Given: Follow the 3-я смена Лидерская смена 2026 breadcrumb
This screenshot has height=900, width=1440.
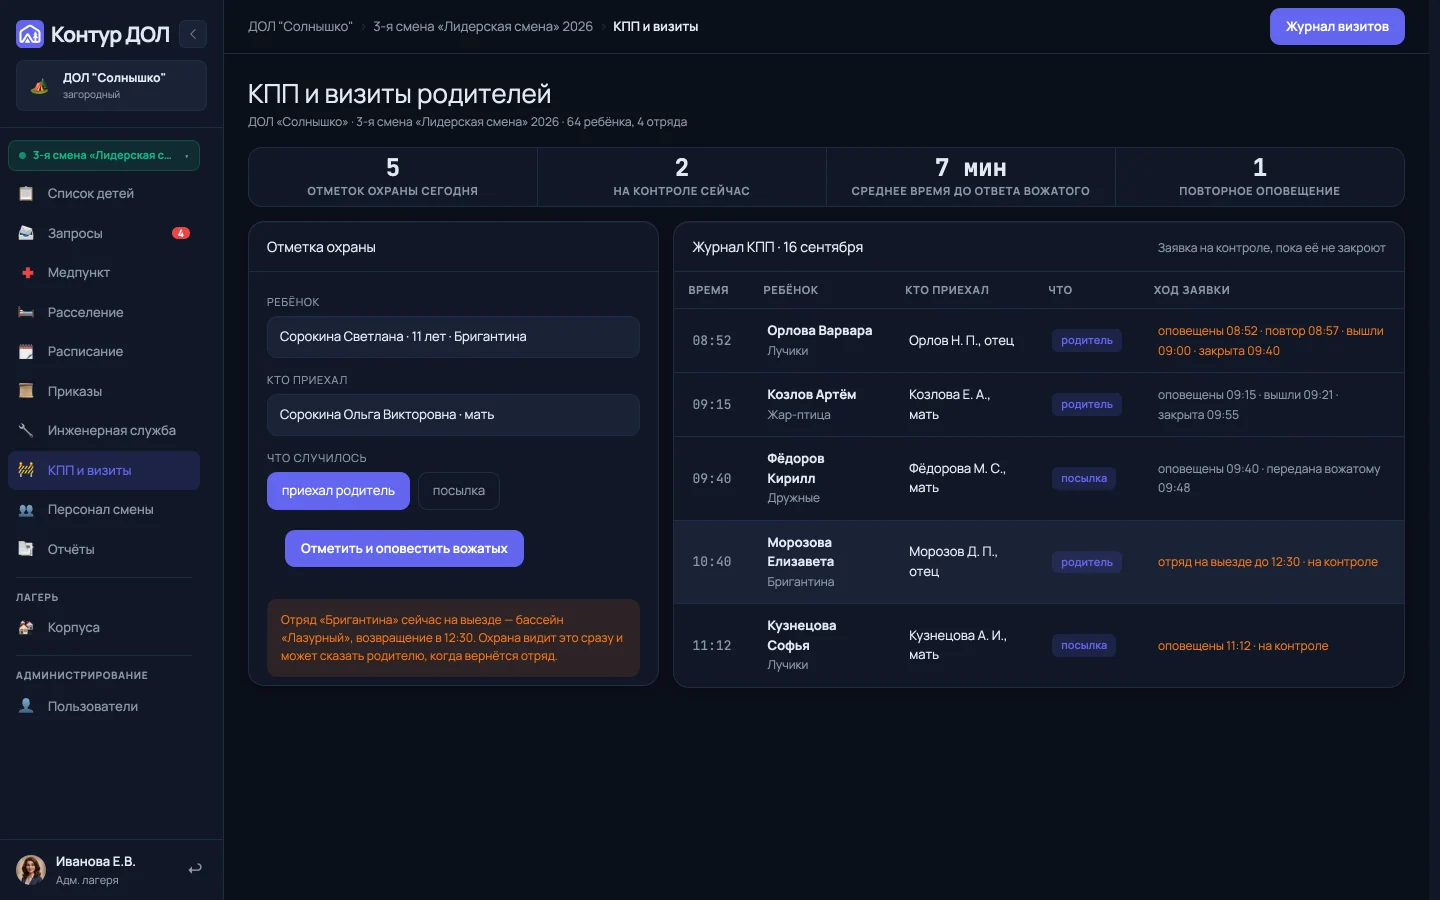Looking at the screenshot, I should click(x=483, y=27).
